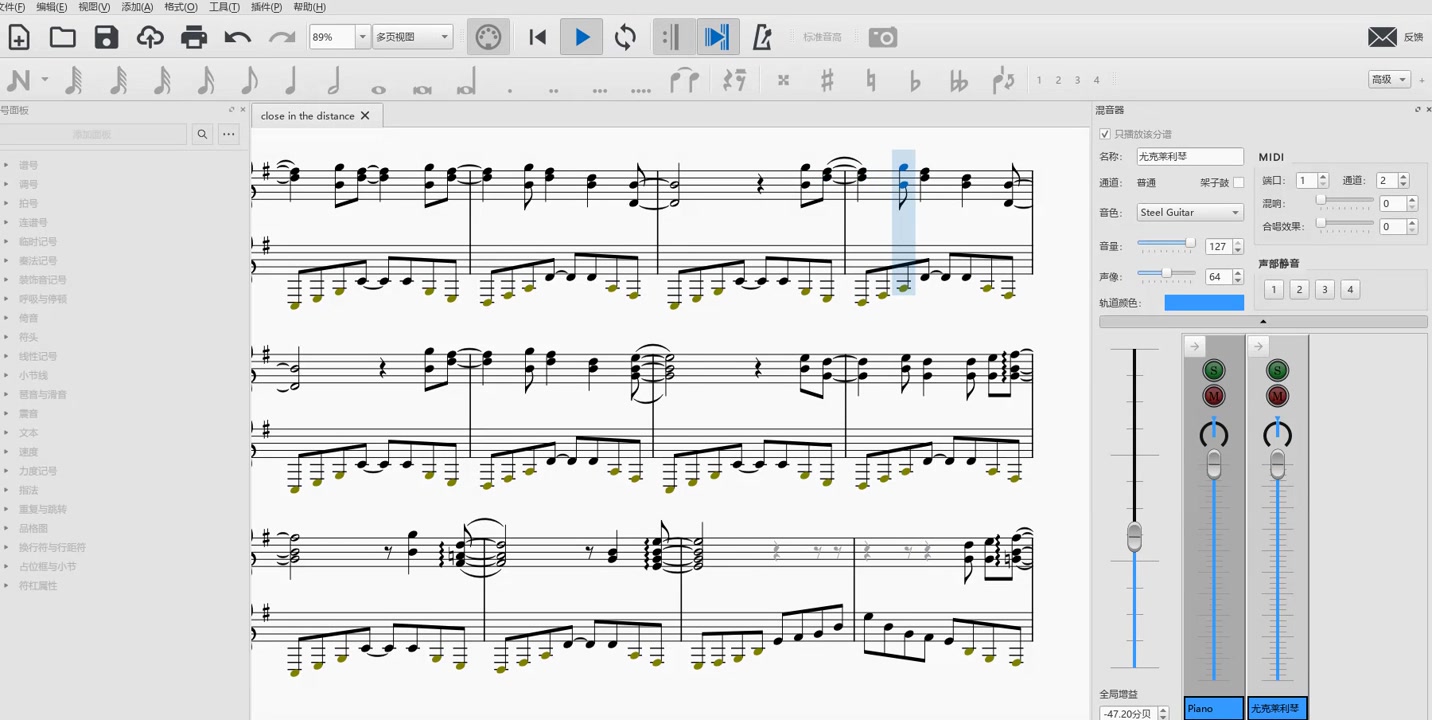
Task: Activate image capture camera icon
Action: (883, 38)
